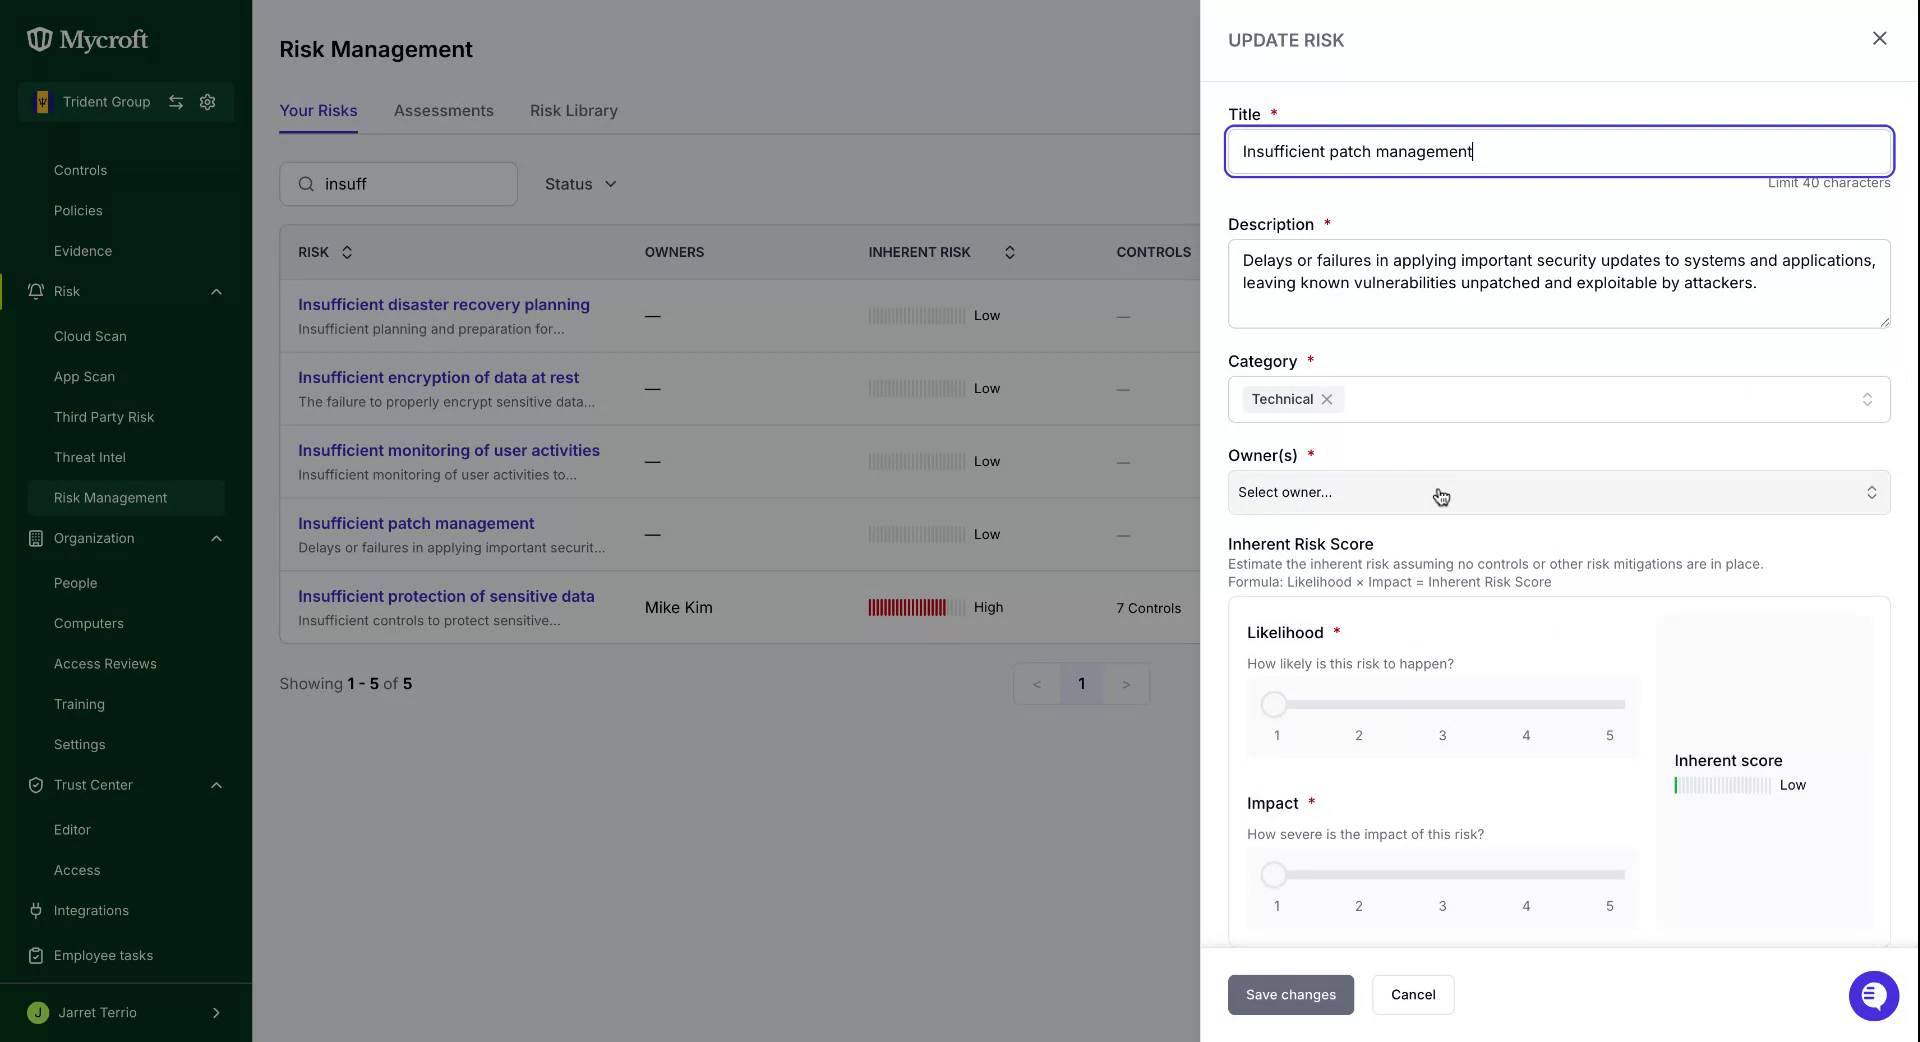Open the Status filter dropdown

click(580, 184)
